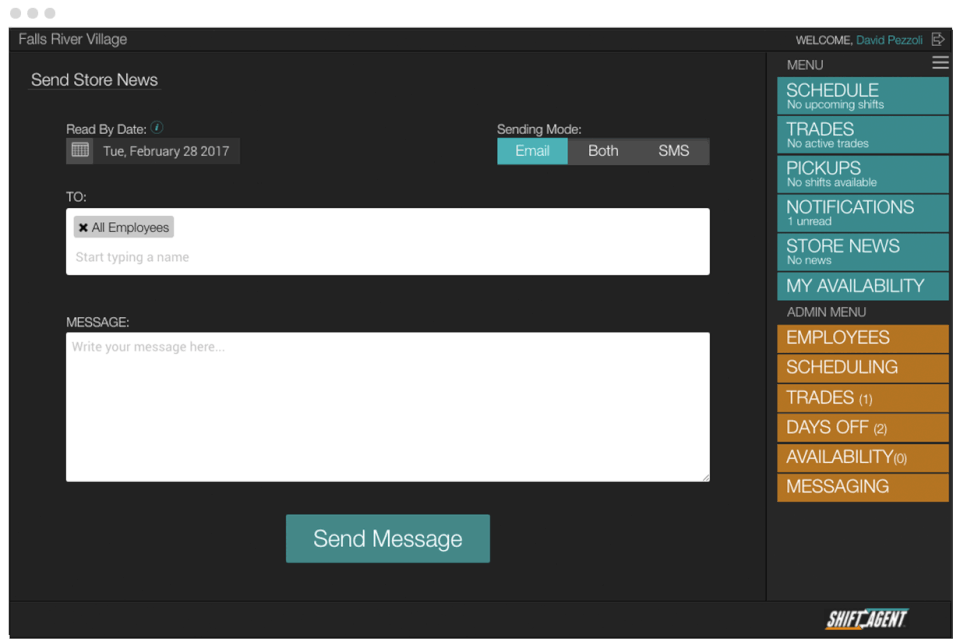
Task: Click the Read By Date info icon
Action: click(157, 127)
